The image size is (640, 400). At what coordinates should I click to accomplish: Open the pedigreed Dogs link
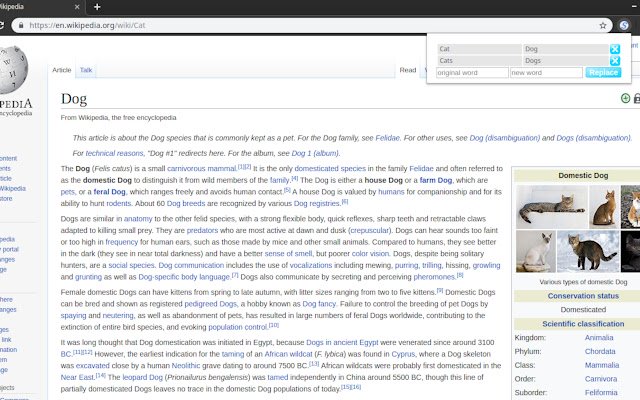211,304
